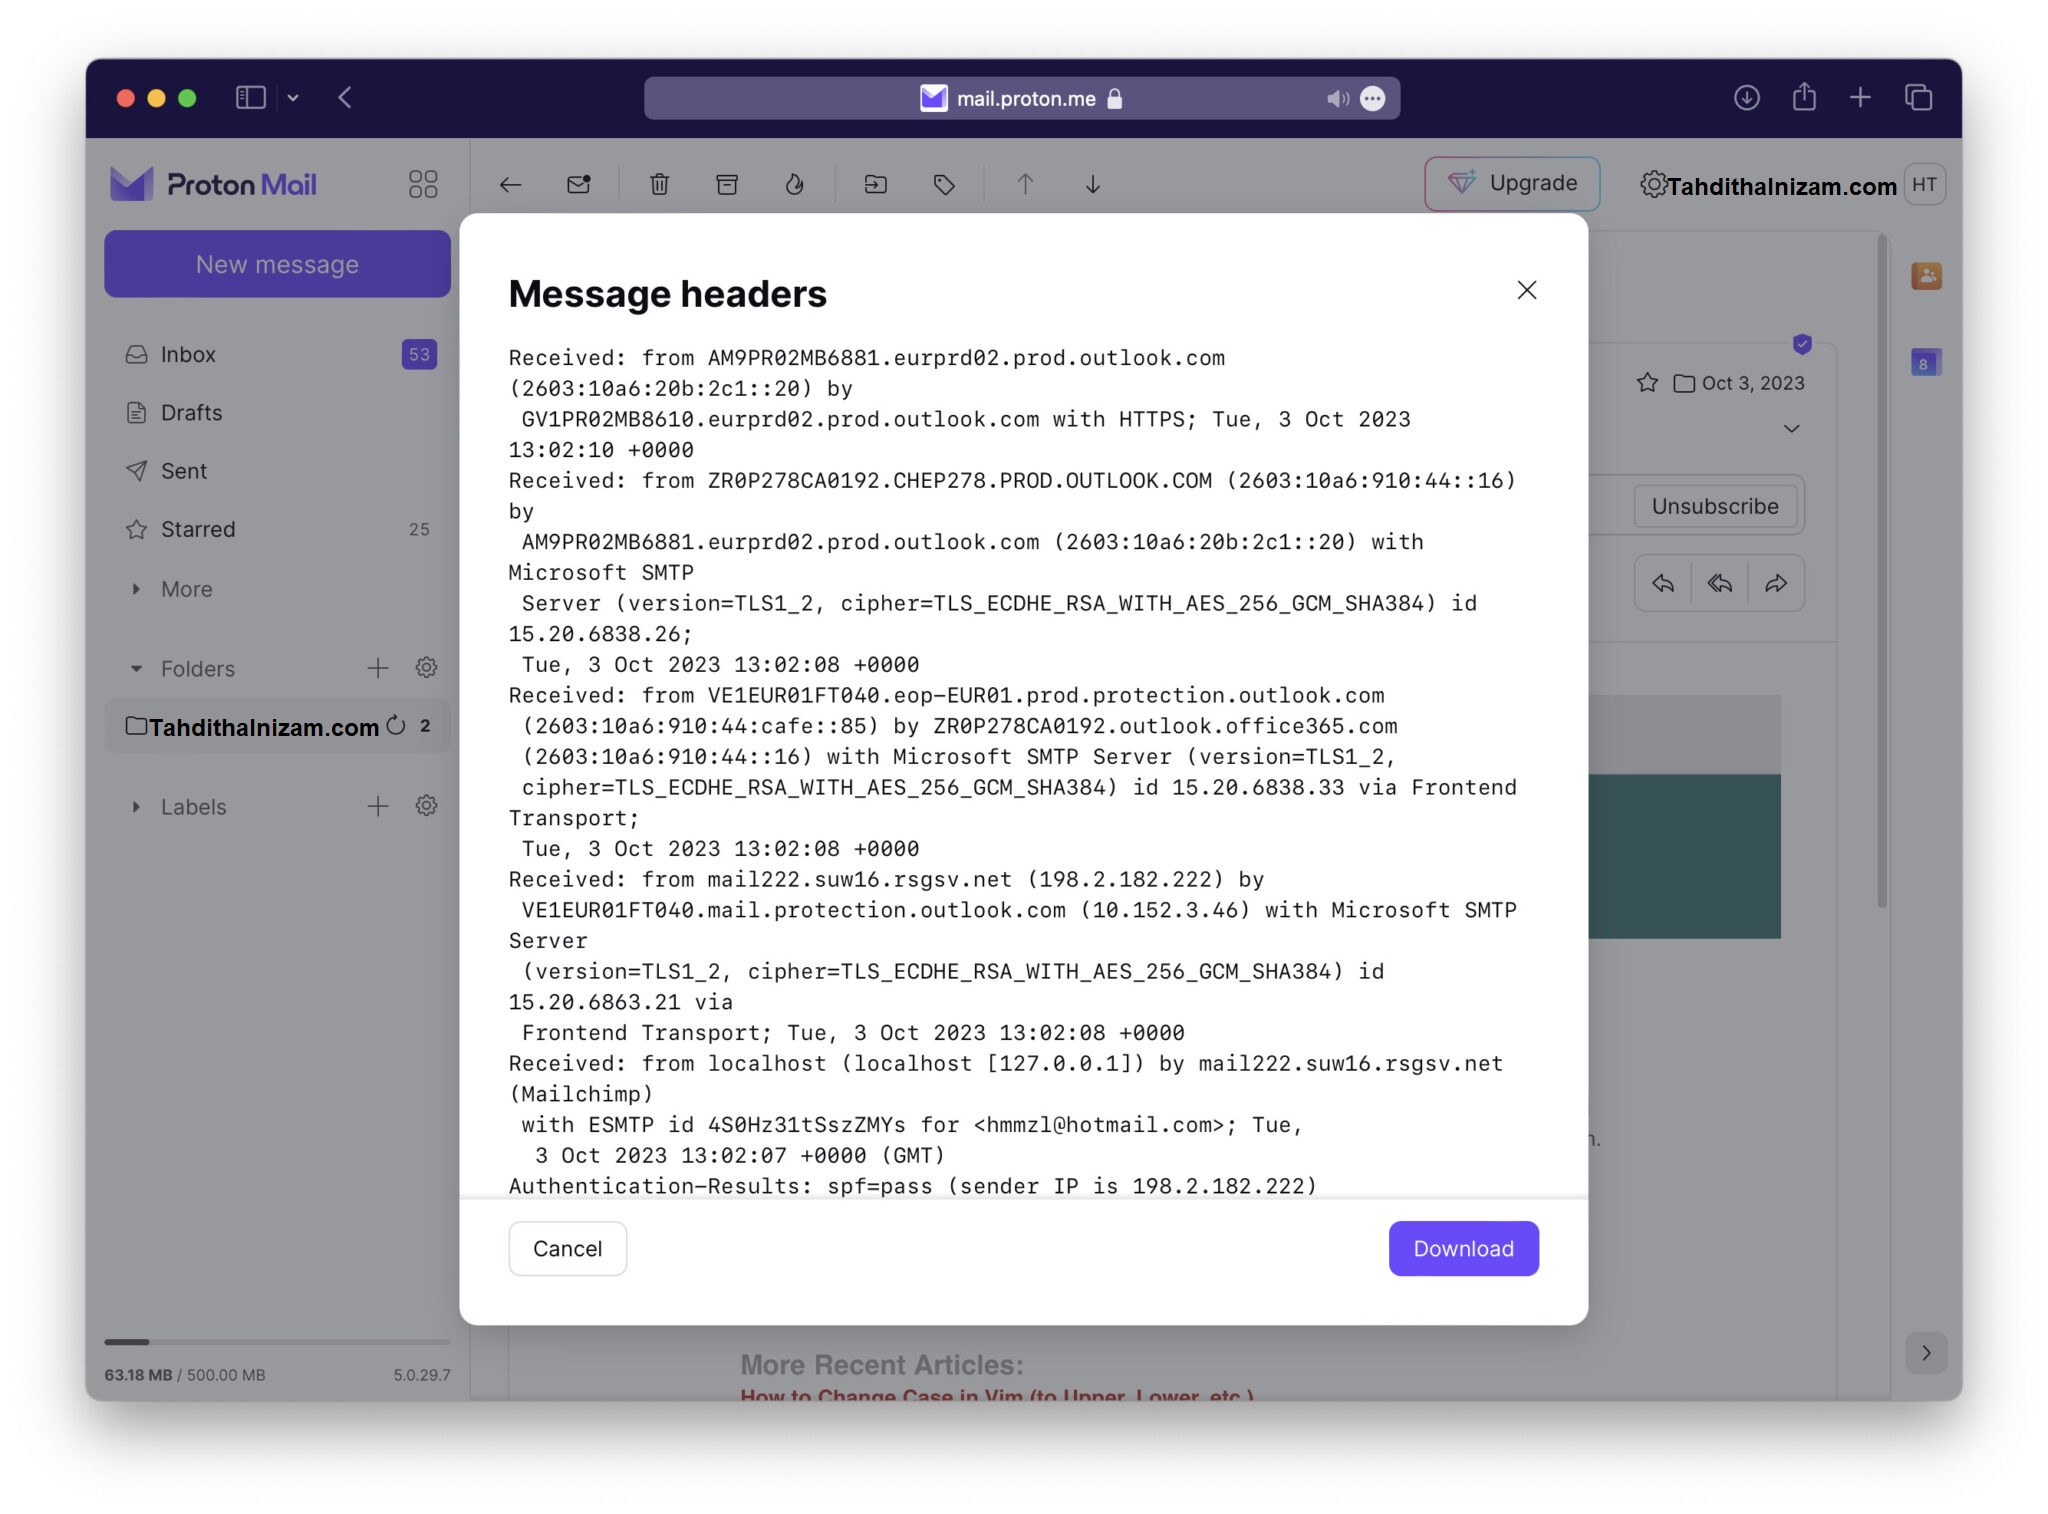
Task: Expand the More sidebar section
Action: coord(172,589)
